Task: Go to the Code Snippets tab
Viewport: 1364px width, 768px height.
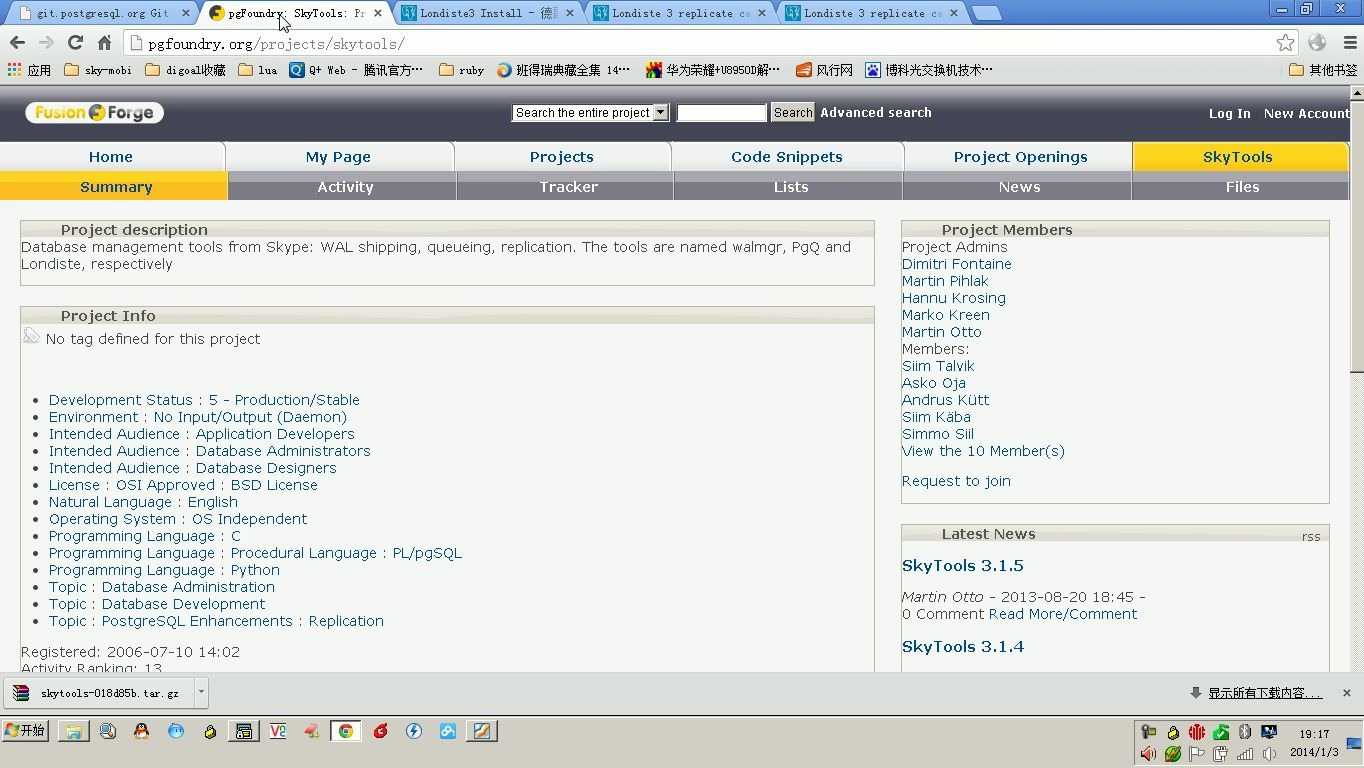Action: (787, 157)
